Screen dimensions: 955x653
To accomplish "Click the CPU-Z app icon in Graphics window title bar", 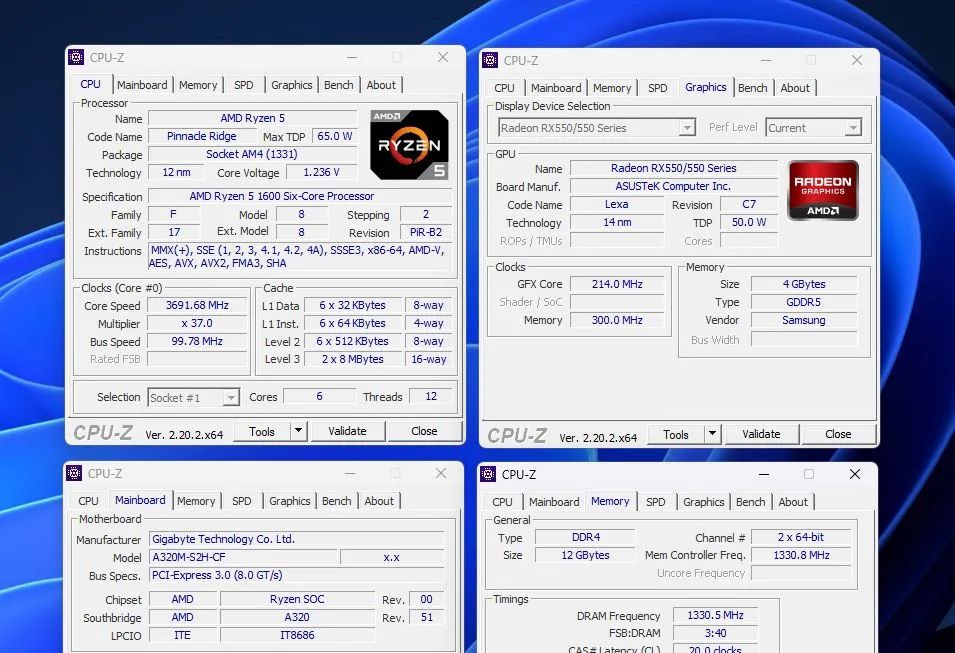I will 490,60.
